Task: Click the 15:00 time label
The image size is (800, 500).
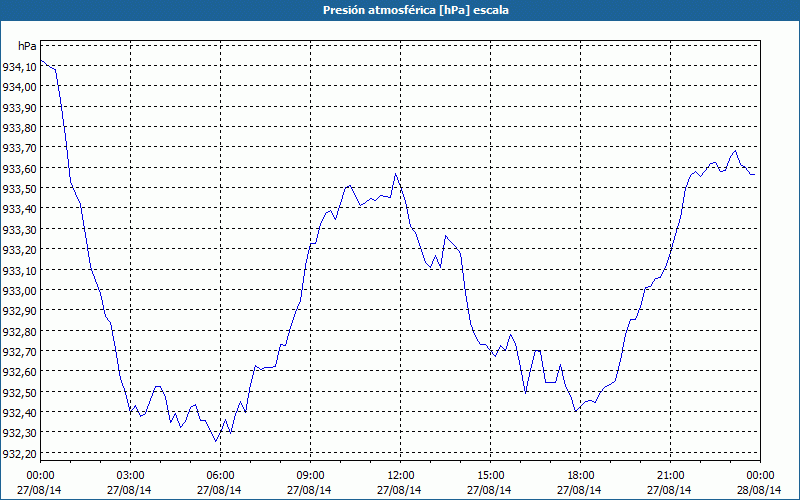Action: pos(490,476)
